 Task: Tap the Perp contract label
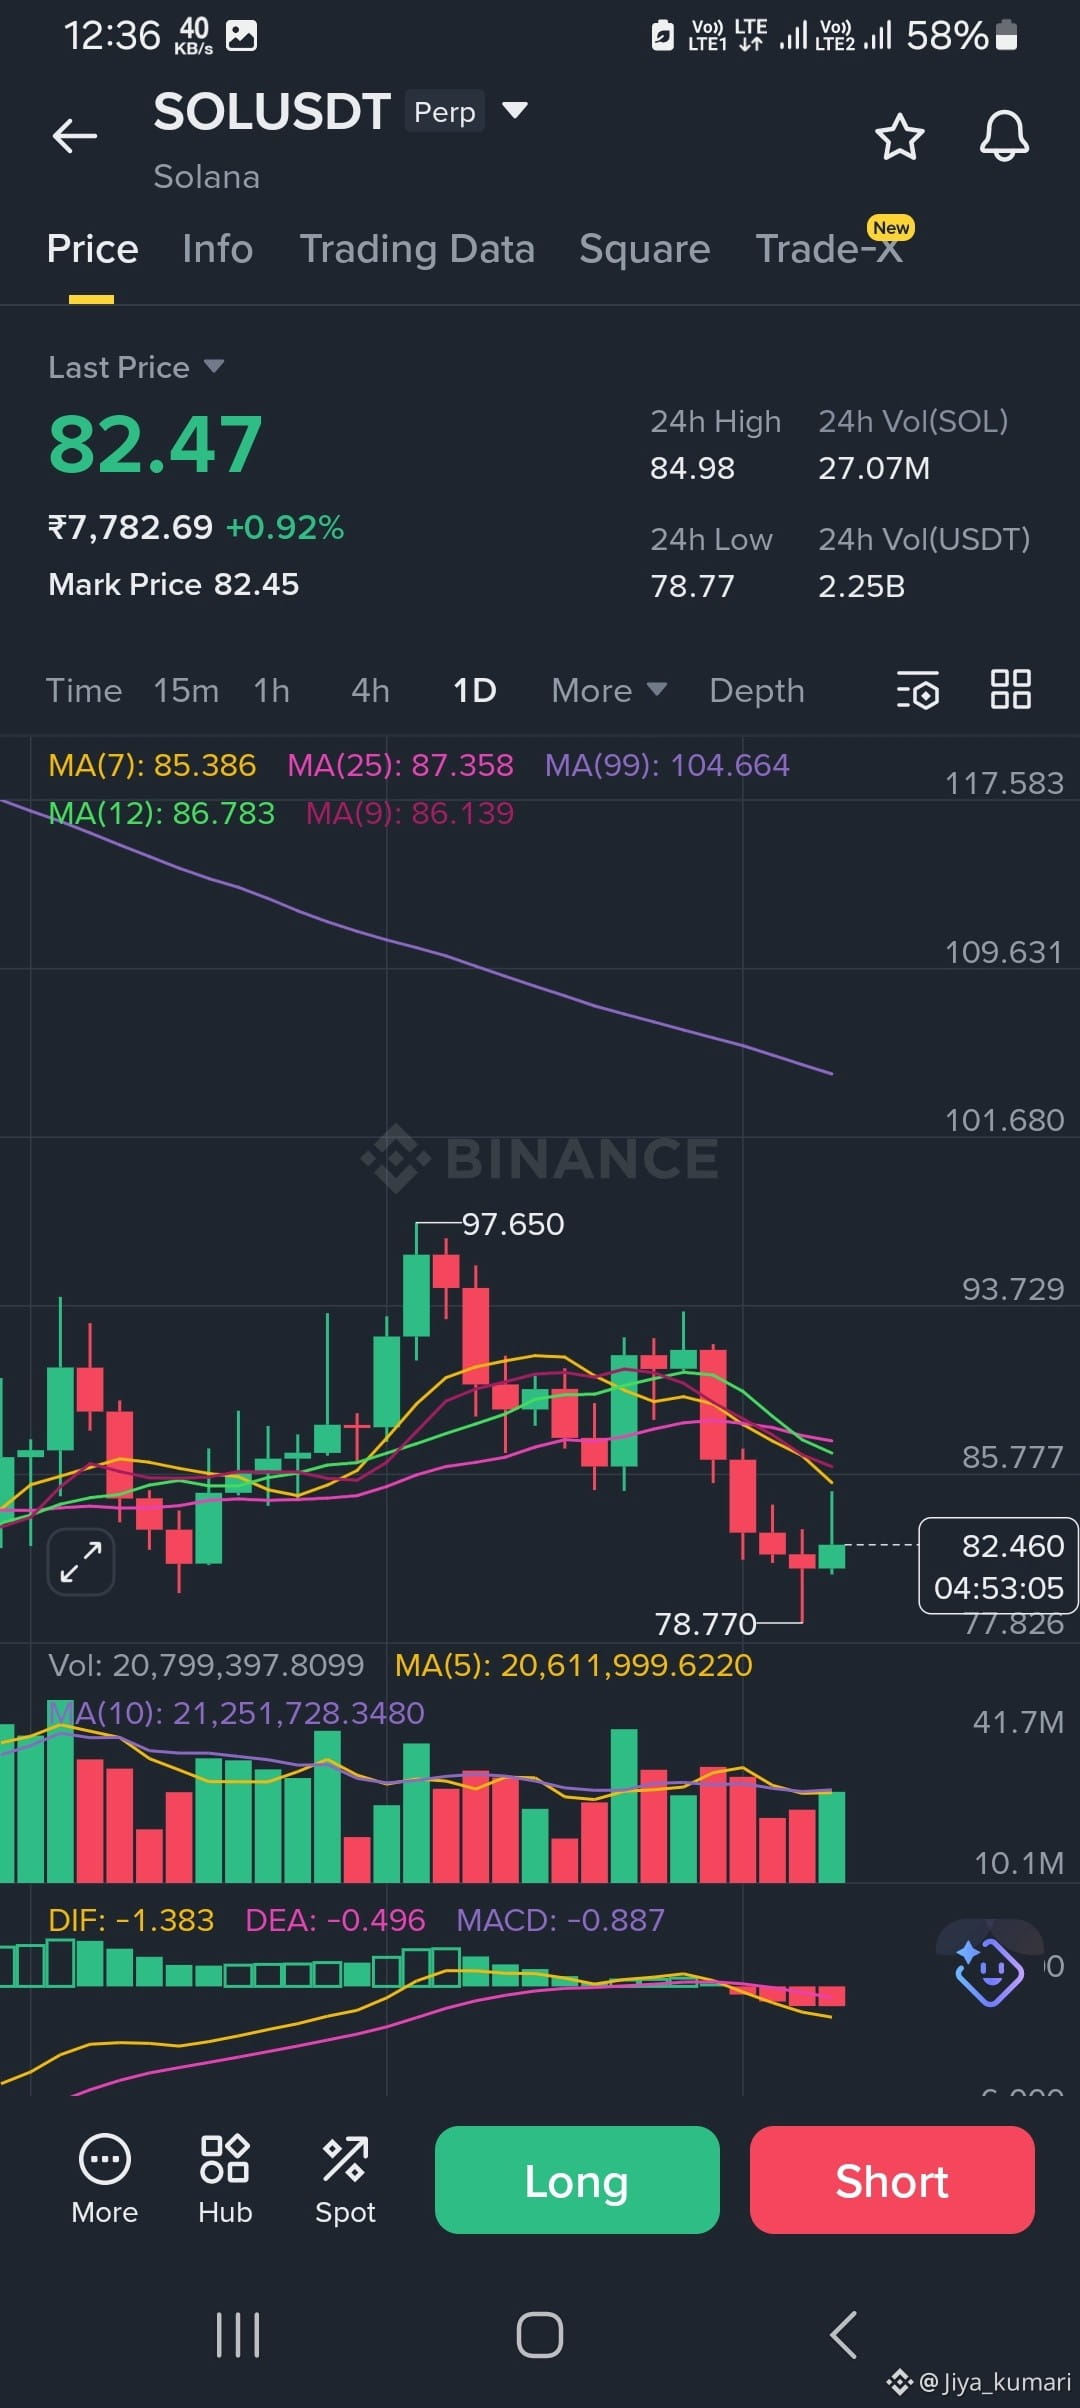pyautogui.click(x=445, y=112)
